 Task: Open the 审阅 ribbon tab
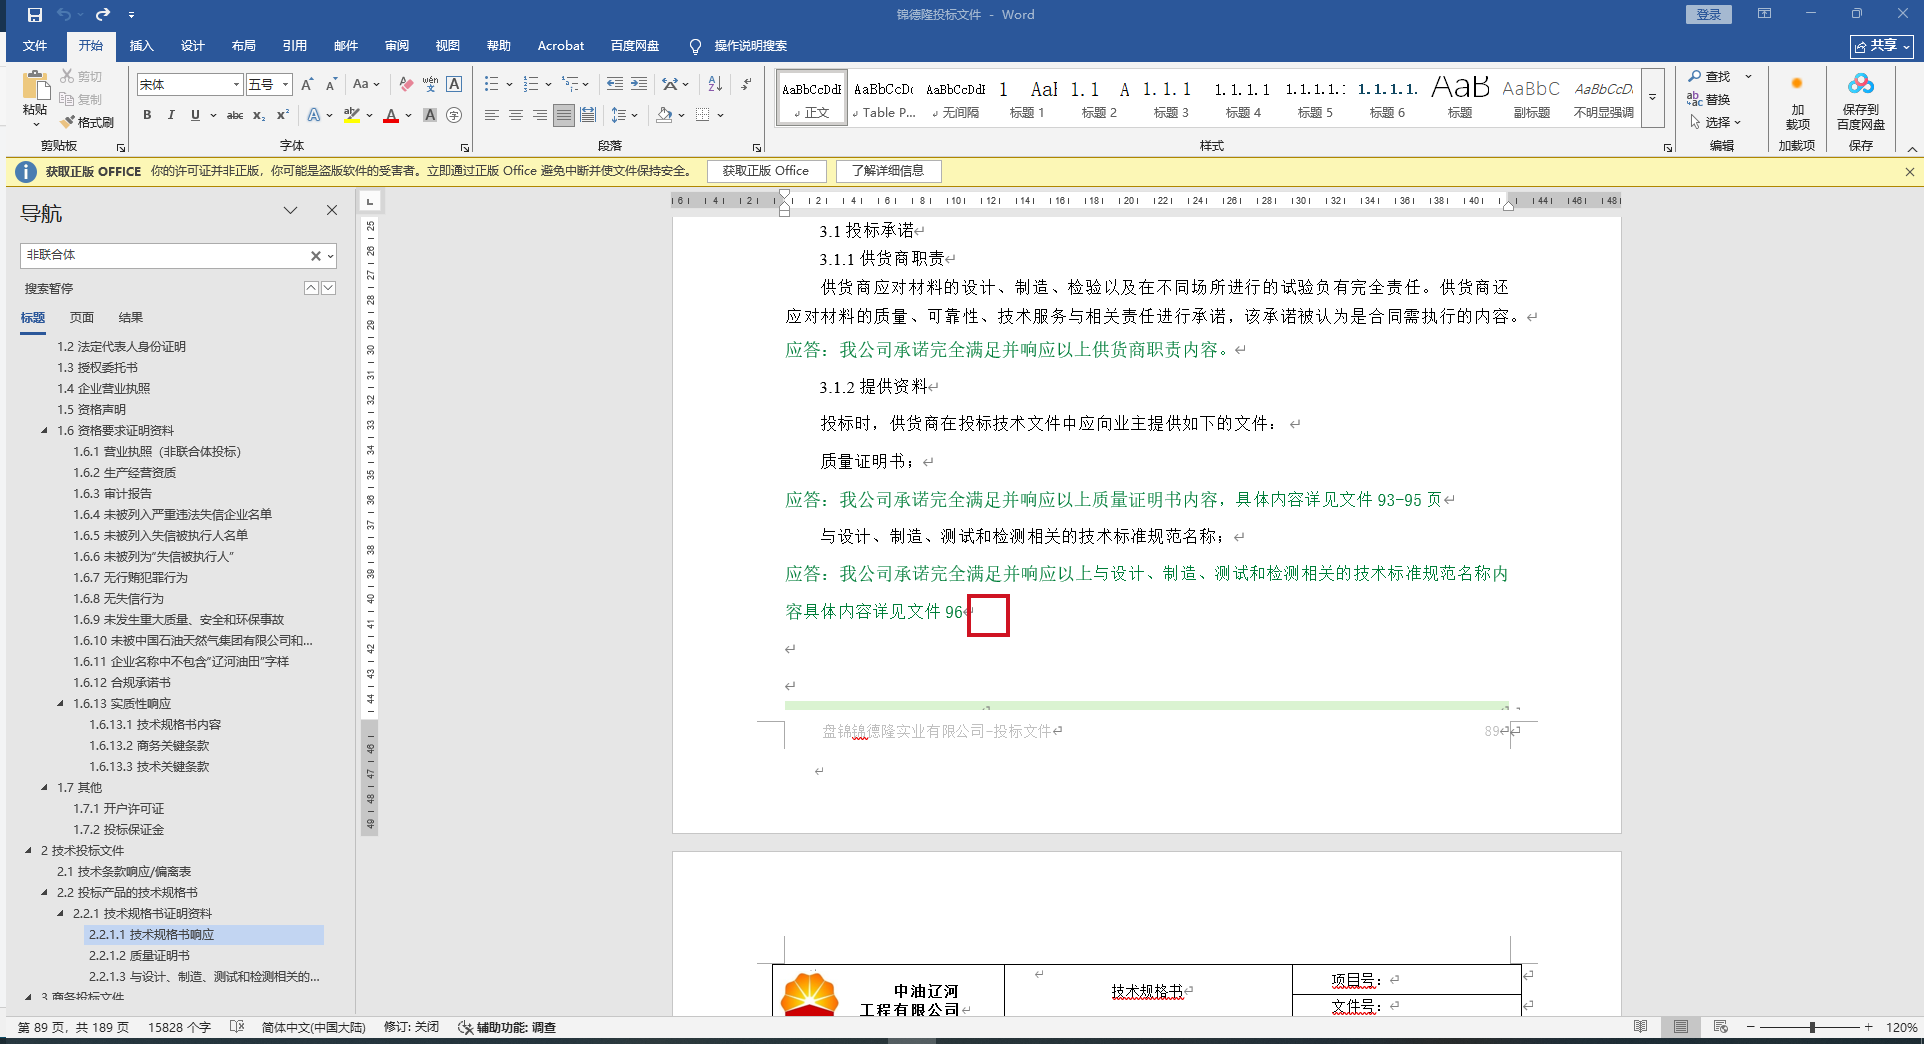[x=397, y=46]
